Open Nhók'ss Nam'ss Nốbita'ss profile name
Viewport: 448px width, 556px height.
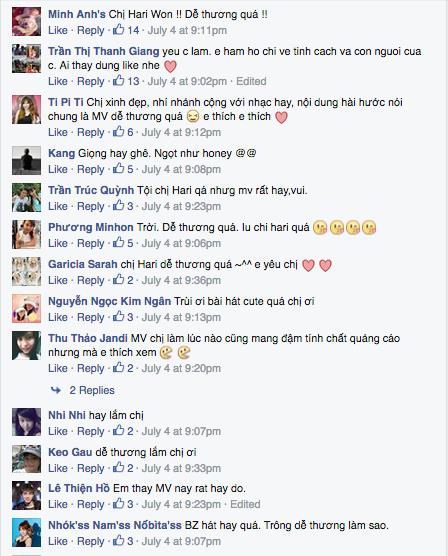[x=115, y=525]
